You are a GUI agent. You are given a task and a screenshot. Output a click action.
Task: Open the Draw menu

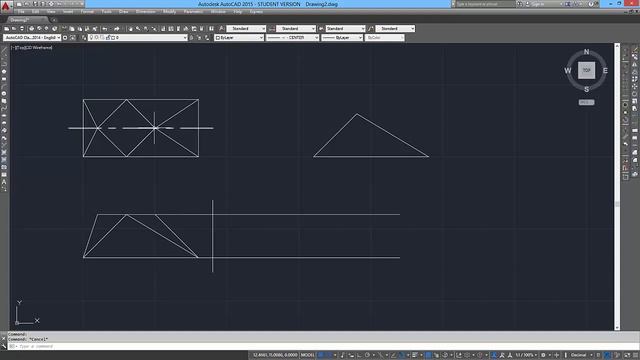tap(123, 12)
